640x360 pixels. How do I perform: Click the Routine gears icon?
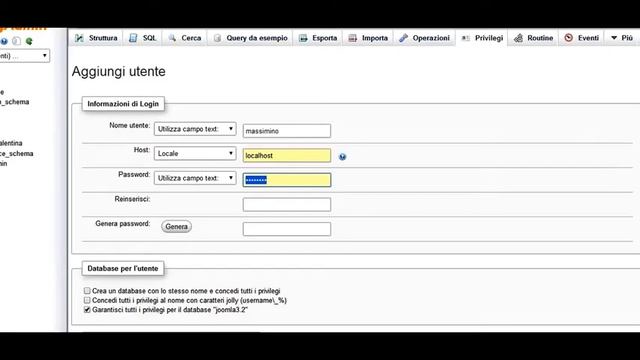tap(518, 38)
